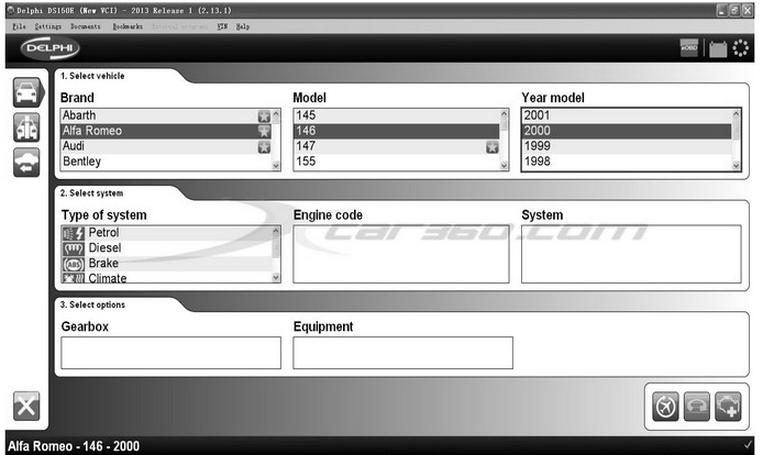Select Alfa Romeo in Brand list
763x455 pixels.
(166, 131)
